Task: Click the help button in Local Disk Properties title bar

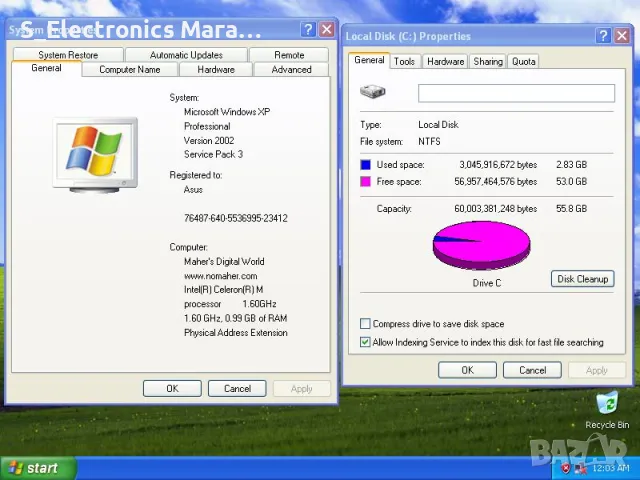Action: pos(603,36)
